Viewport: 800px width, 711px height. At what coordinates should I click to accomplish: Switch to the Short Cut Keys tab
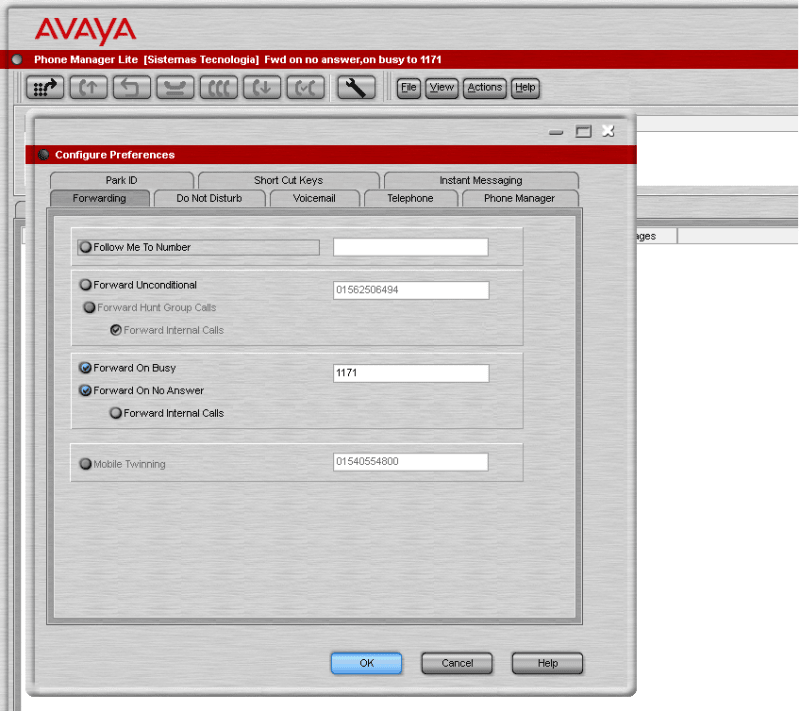point(289,180)
